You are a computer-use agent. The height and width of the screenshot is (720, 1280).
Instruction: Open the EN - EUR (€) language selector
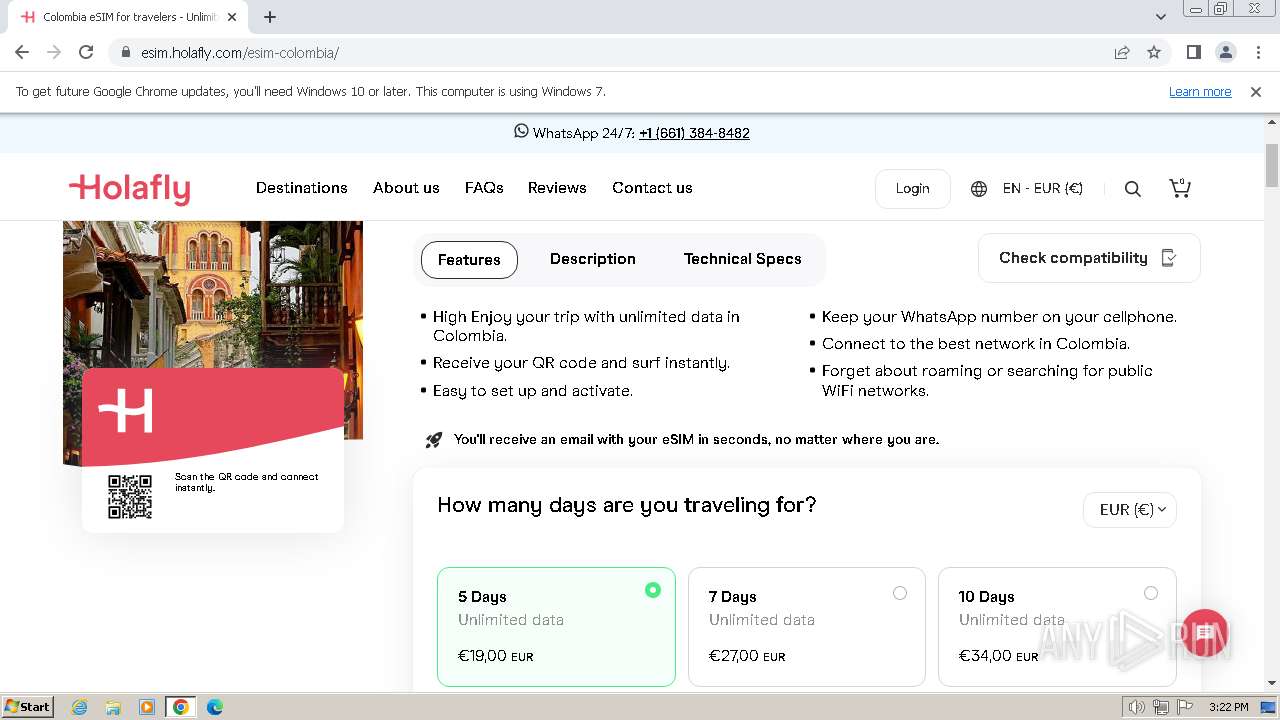[1043, 188]
